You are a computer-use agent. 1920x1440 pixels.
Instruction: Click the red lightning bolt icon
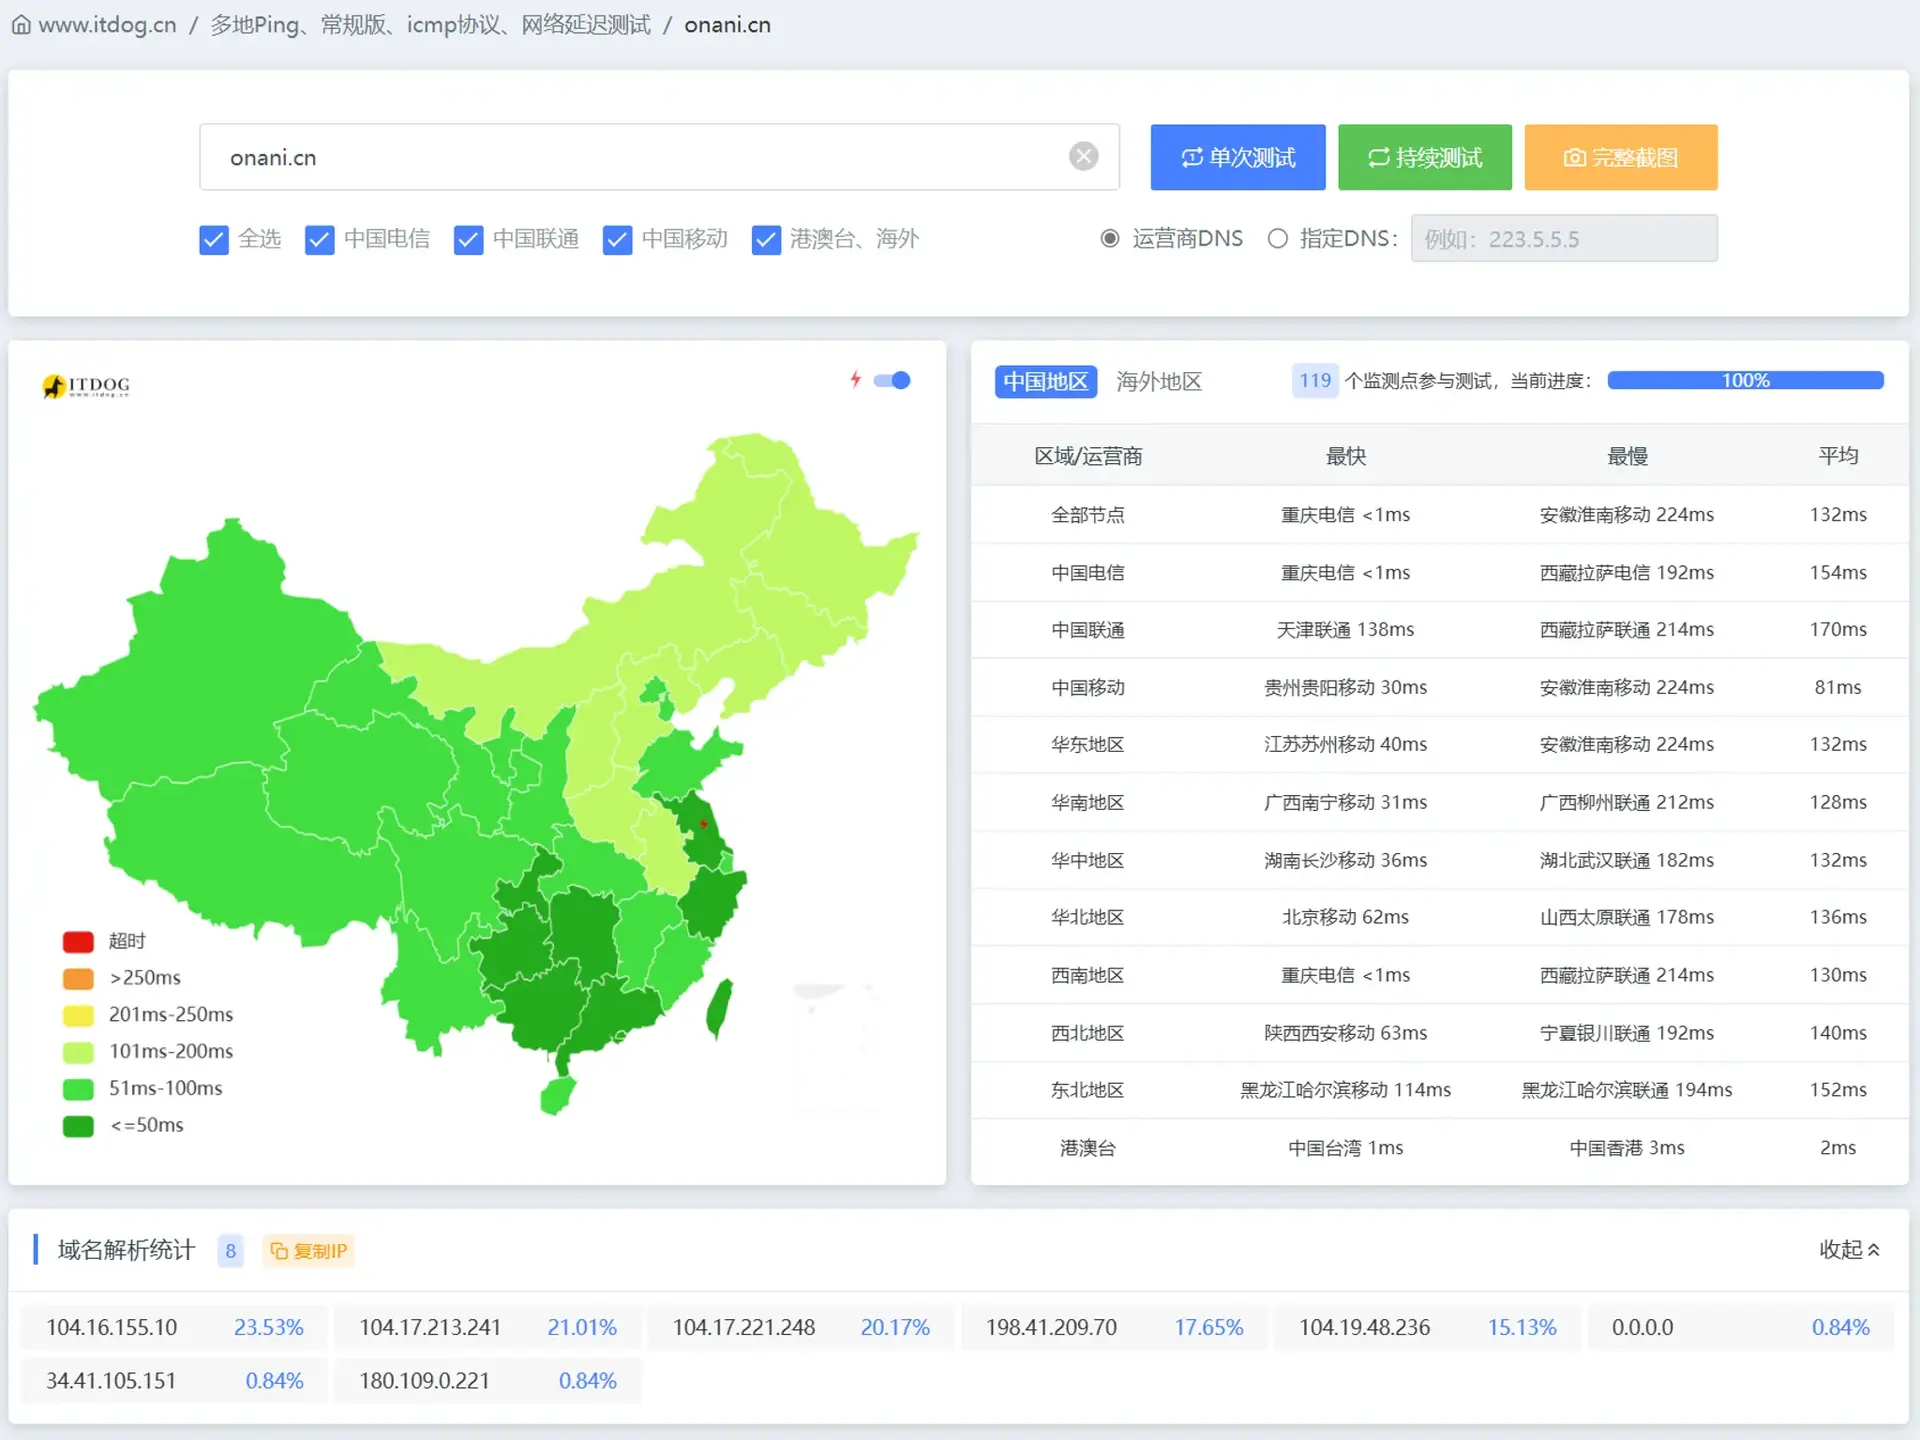tap(855, 379)
